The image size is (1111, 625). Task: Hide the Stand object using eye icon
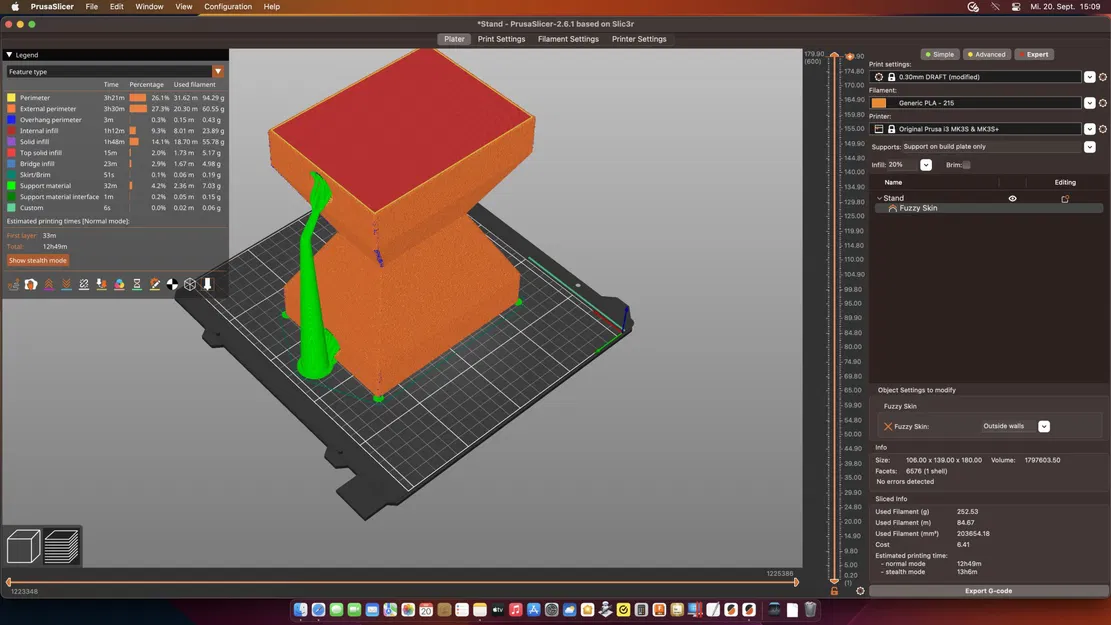click(1012, 199)
